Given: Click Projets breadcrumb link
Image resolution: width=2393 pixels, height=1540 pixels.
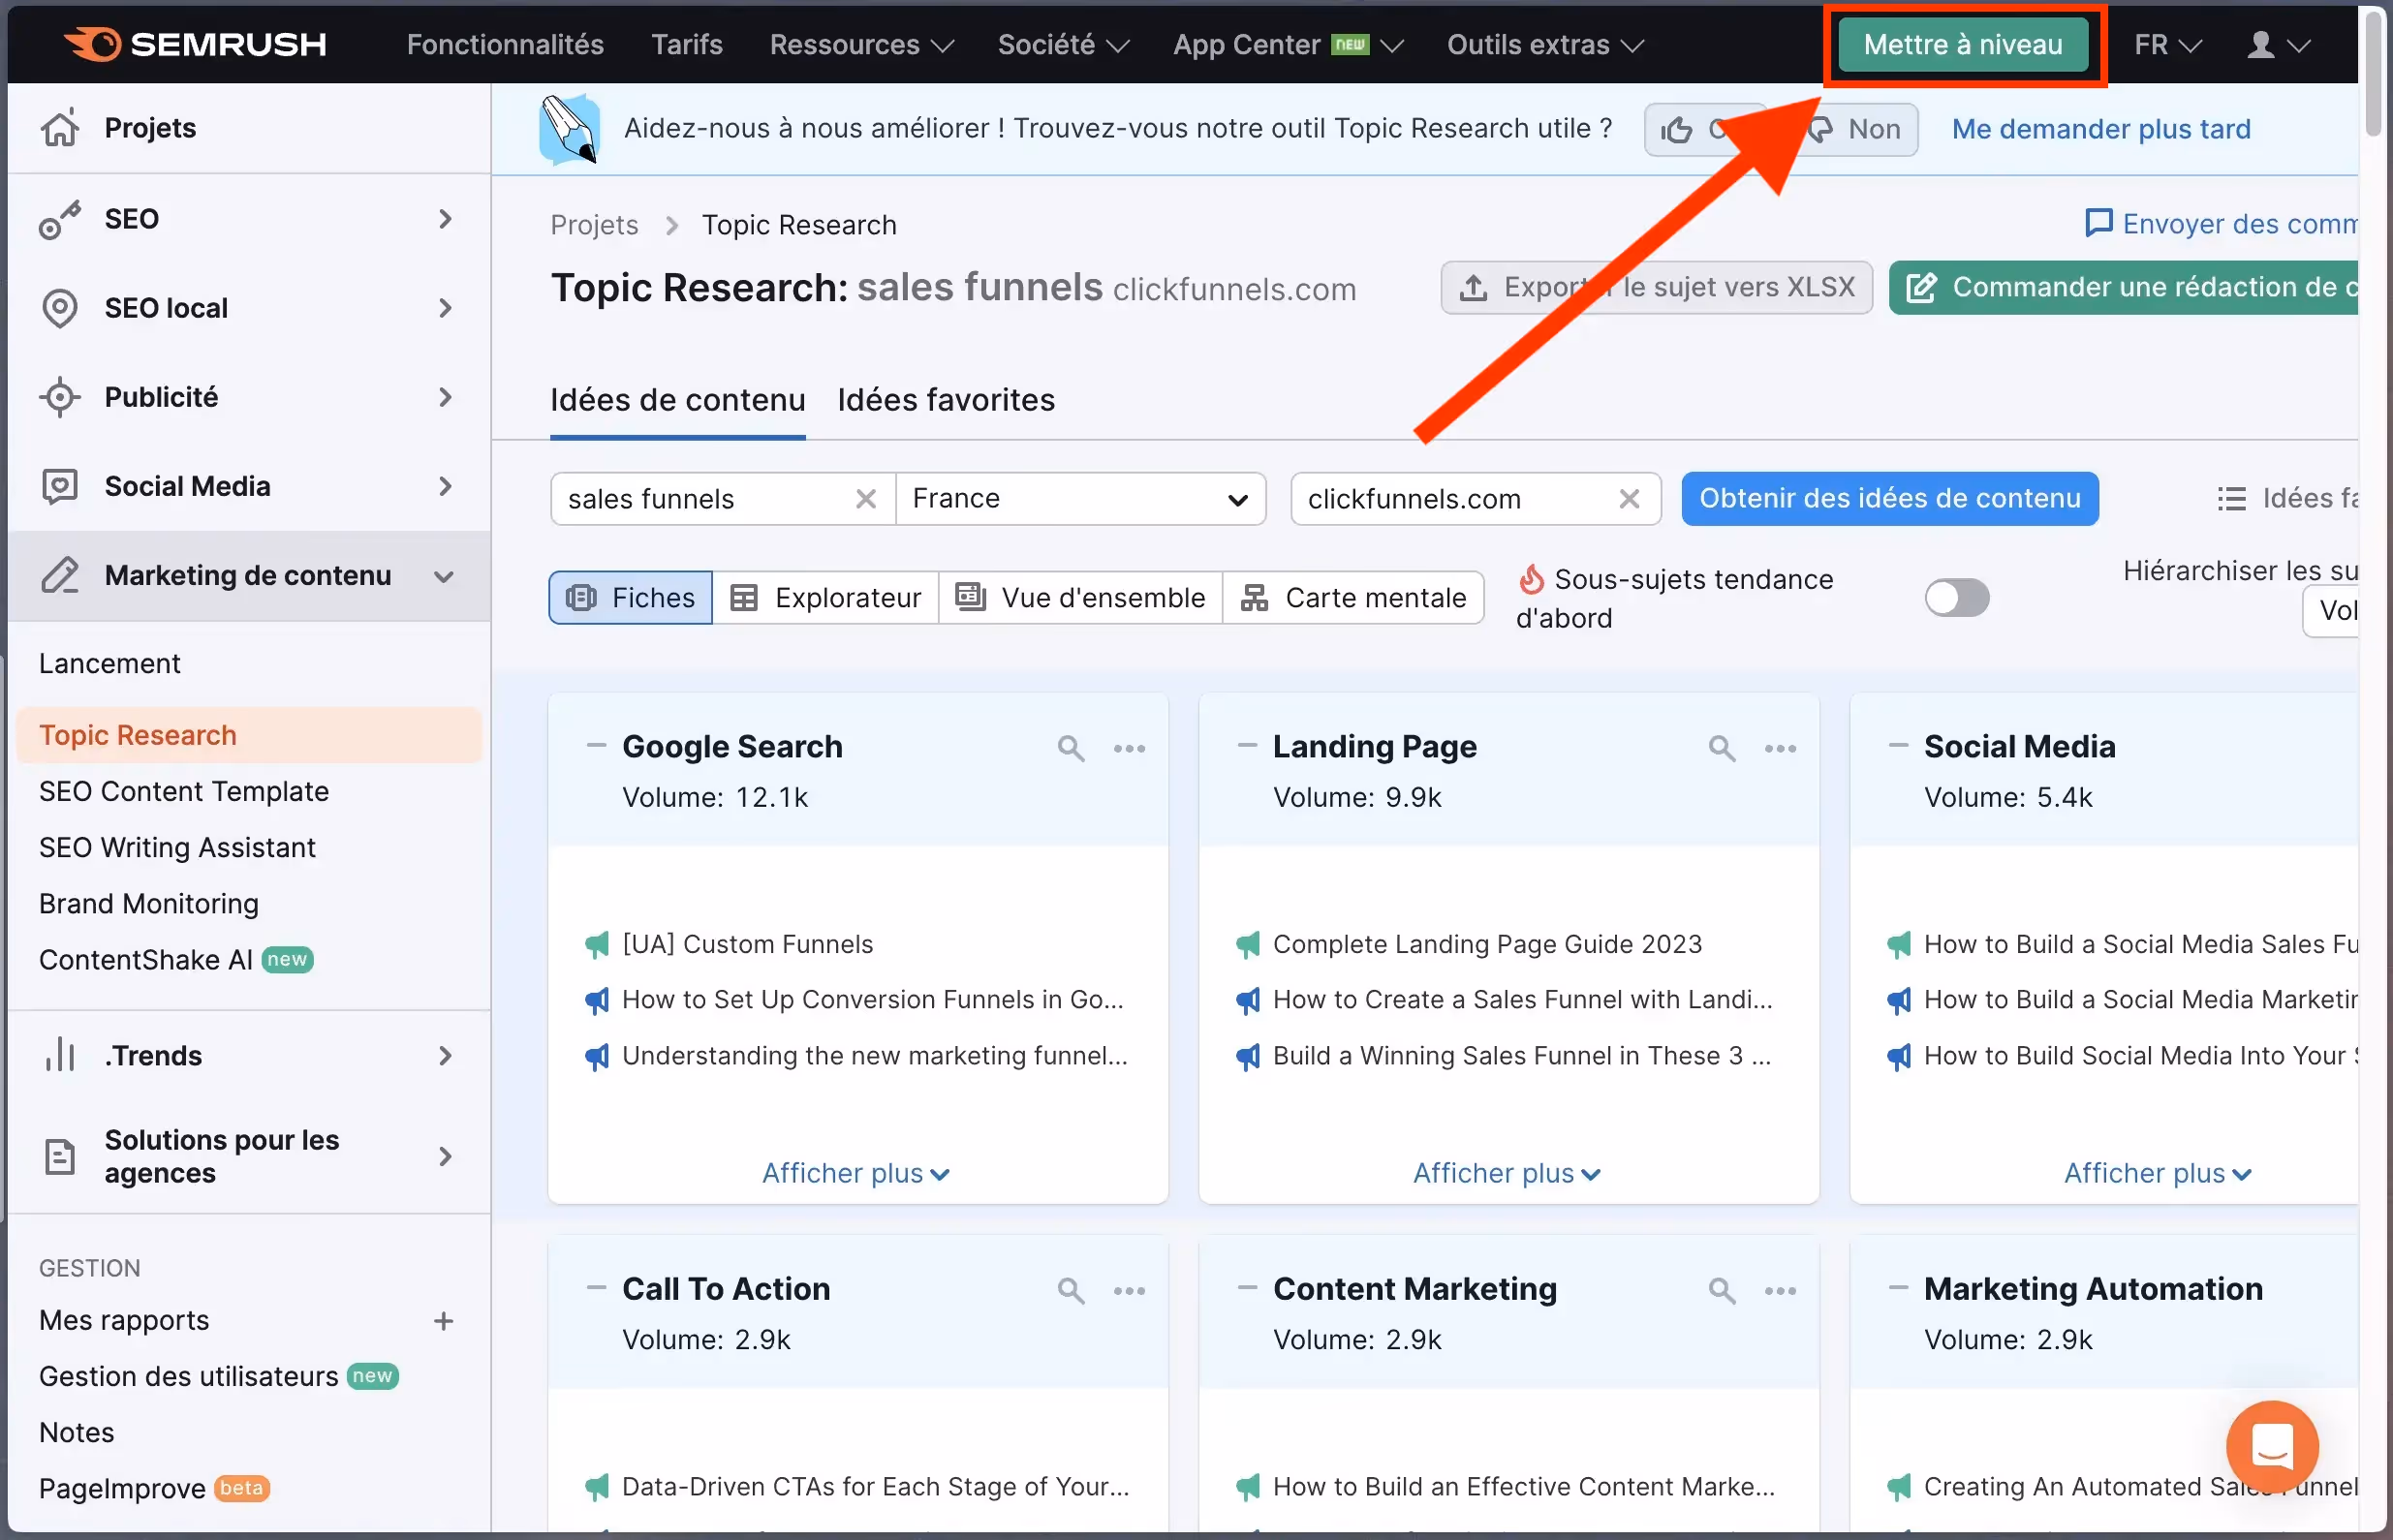Looking at the screenshot, I should [594, 225].
